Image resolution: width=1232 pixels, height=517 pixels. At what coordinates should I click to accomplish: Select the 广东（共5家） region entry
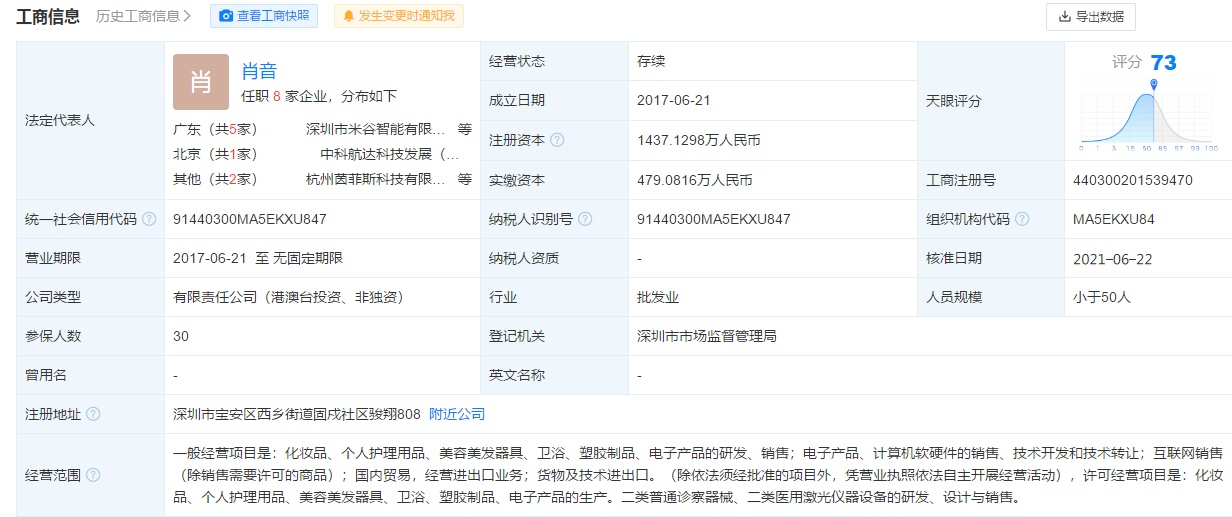pos(215,129)
